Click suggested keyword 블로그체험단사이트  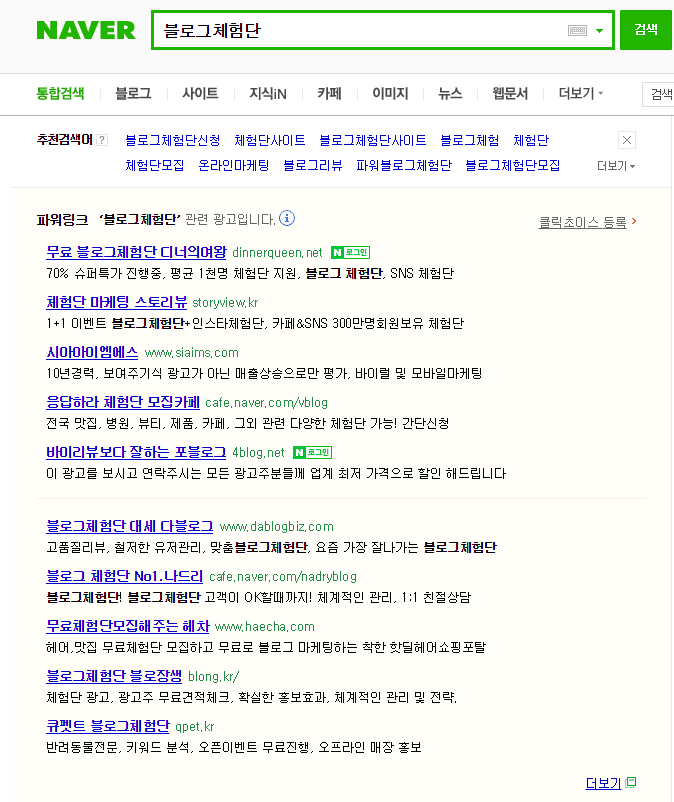pyautogui.click(x=372, y=140)
